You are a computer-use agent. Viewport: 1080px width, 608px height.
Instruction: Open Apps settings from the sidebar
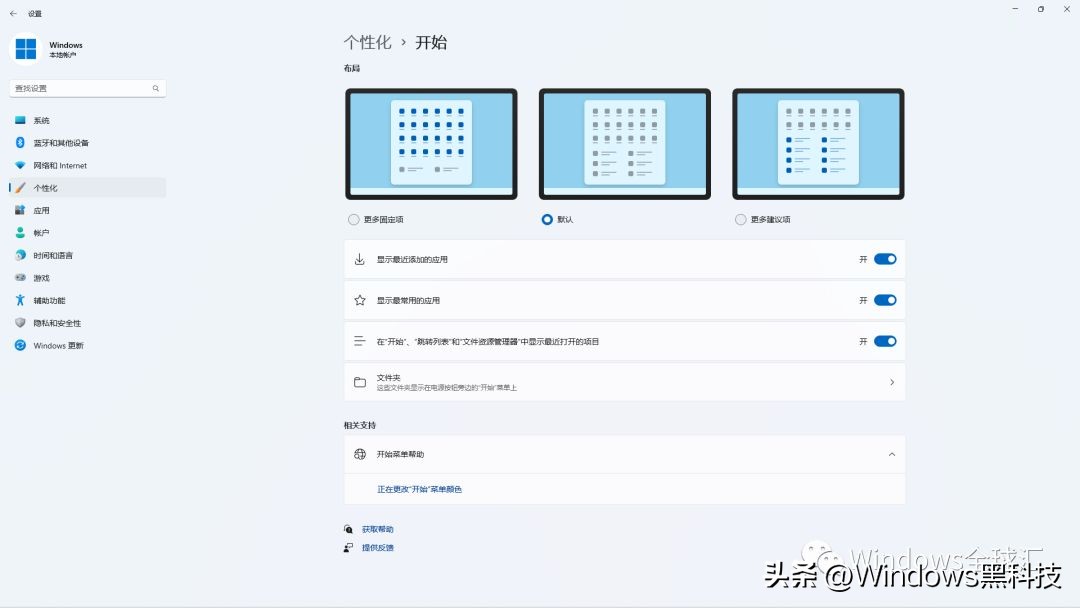click(x=40, y=210)
